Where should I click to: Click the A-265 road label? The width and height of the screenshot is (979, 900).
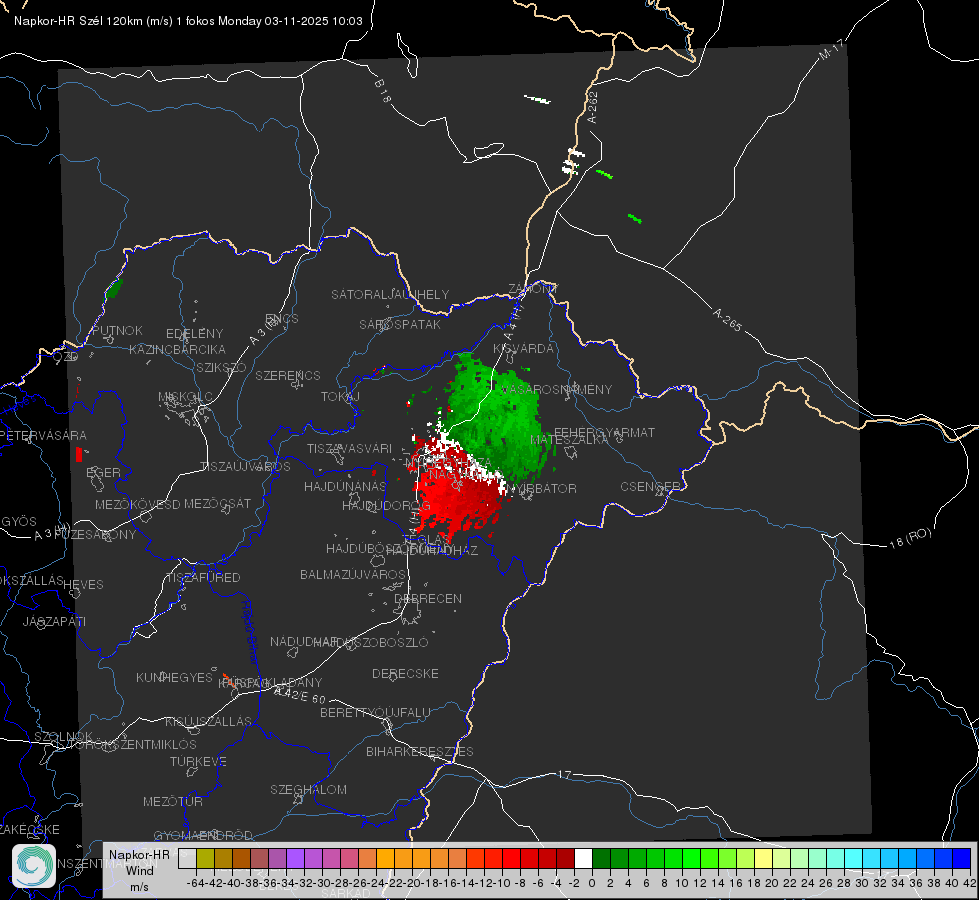(727, 320)
